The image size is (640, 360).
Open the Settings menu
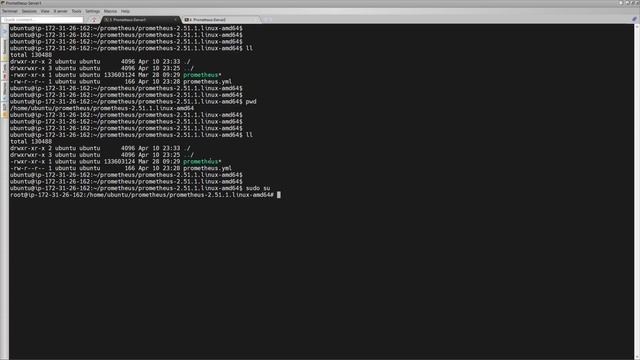coord(93,11)
